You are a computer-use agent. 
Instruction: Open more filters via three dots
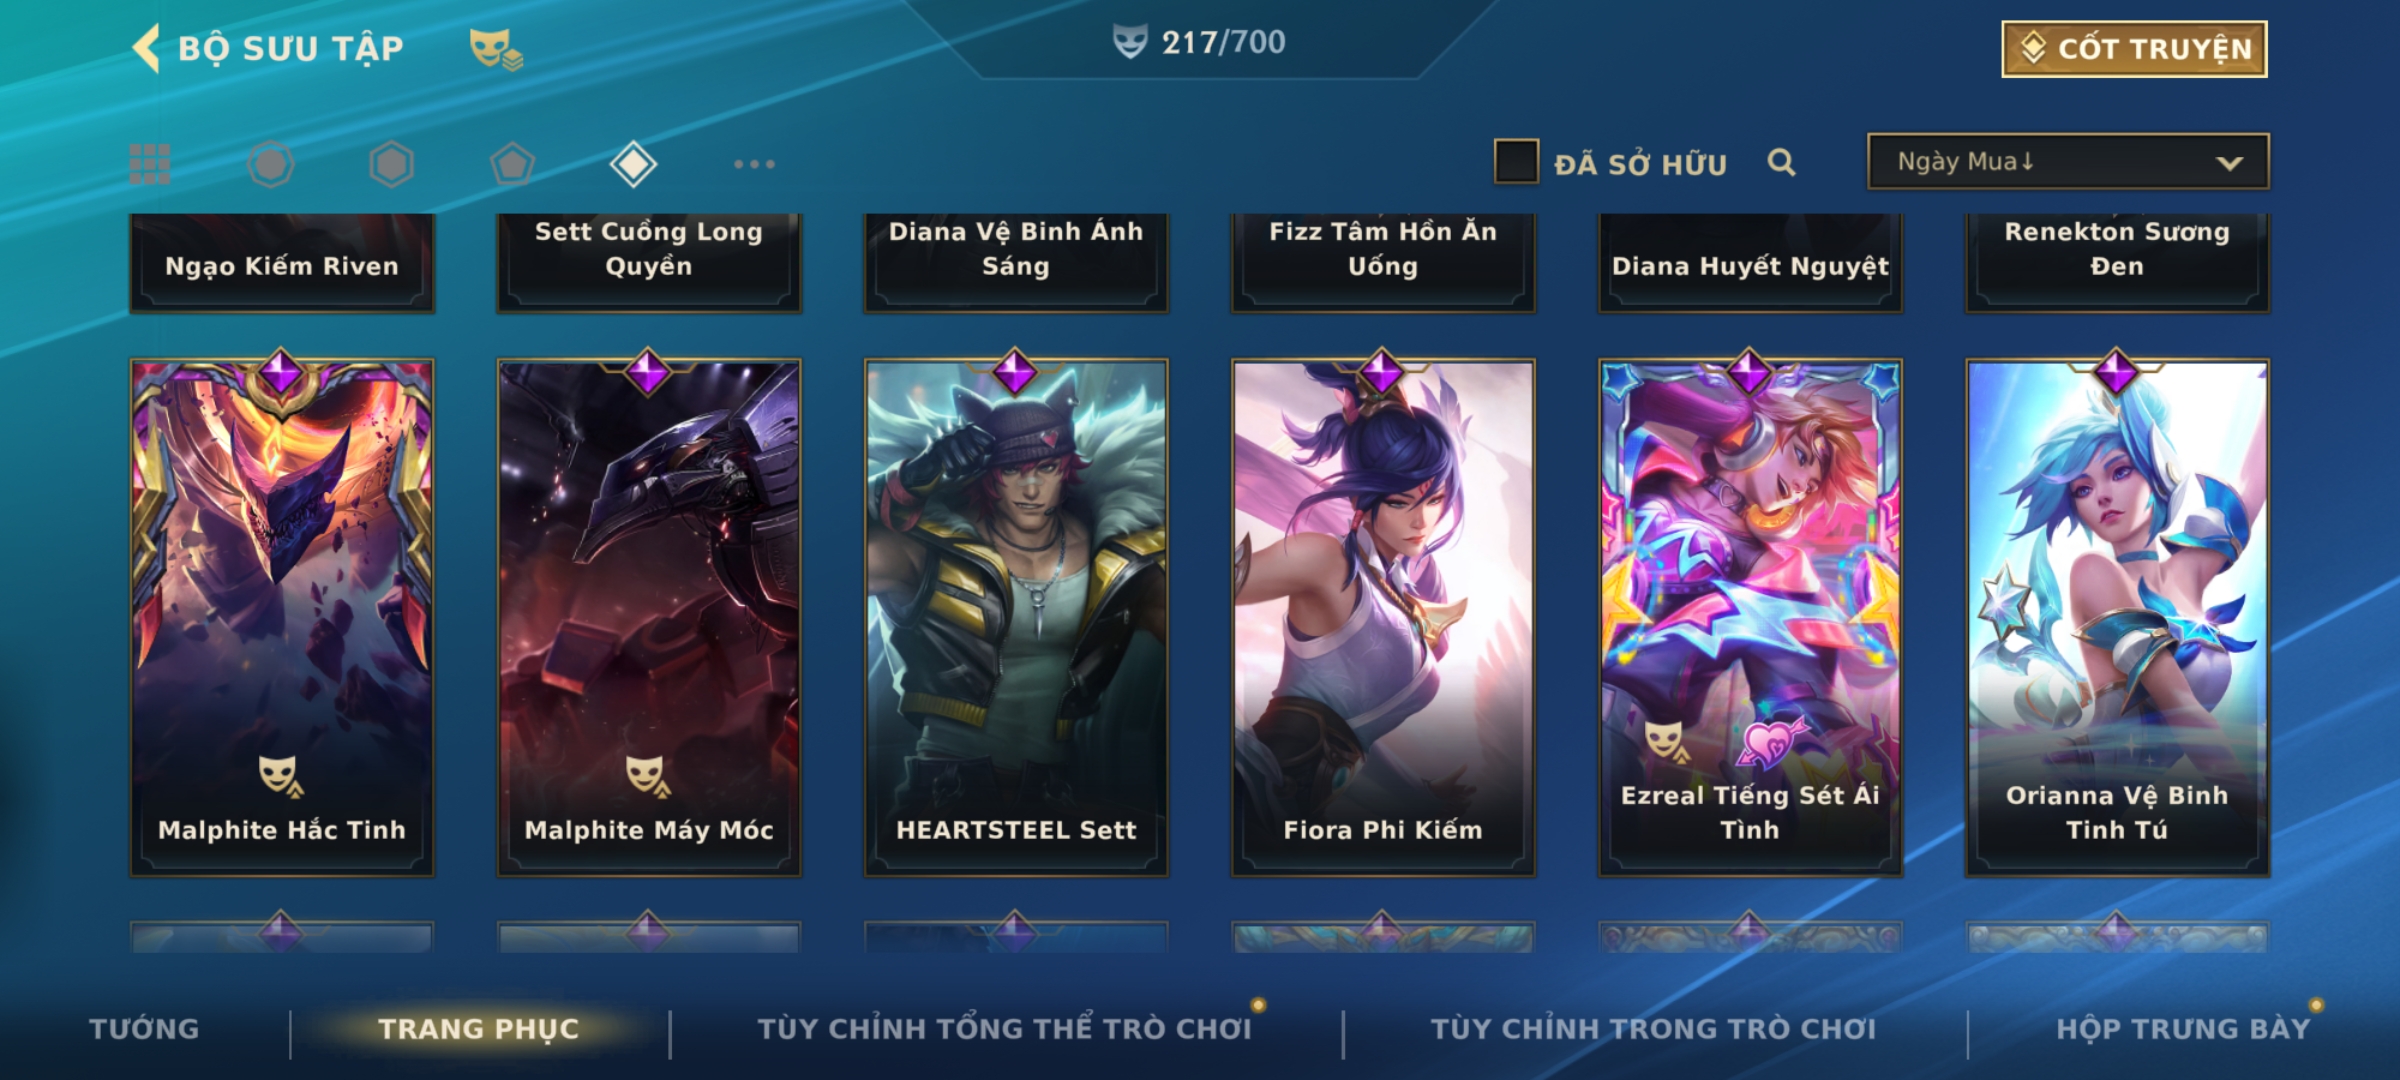click(x=754, y=164)
